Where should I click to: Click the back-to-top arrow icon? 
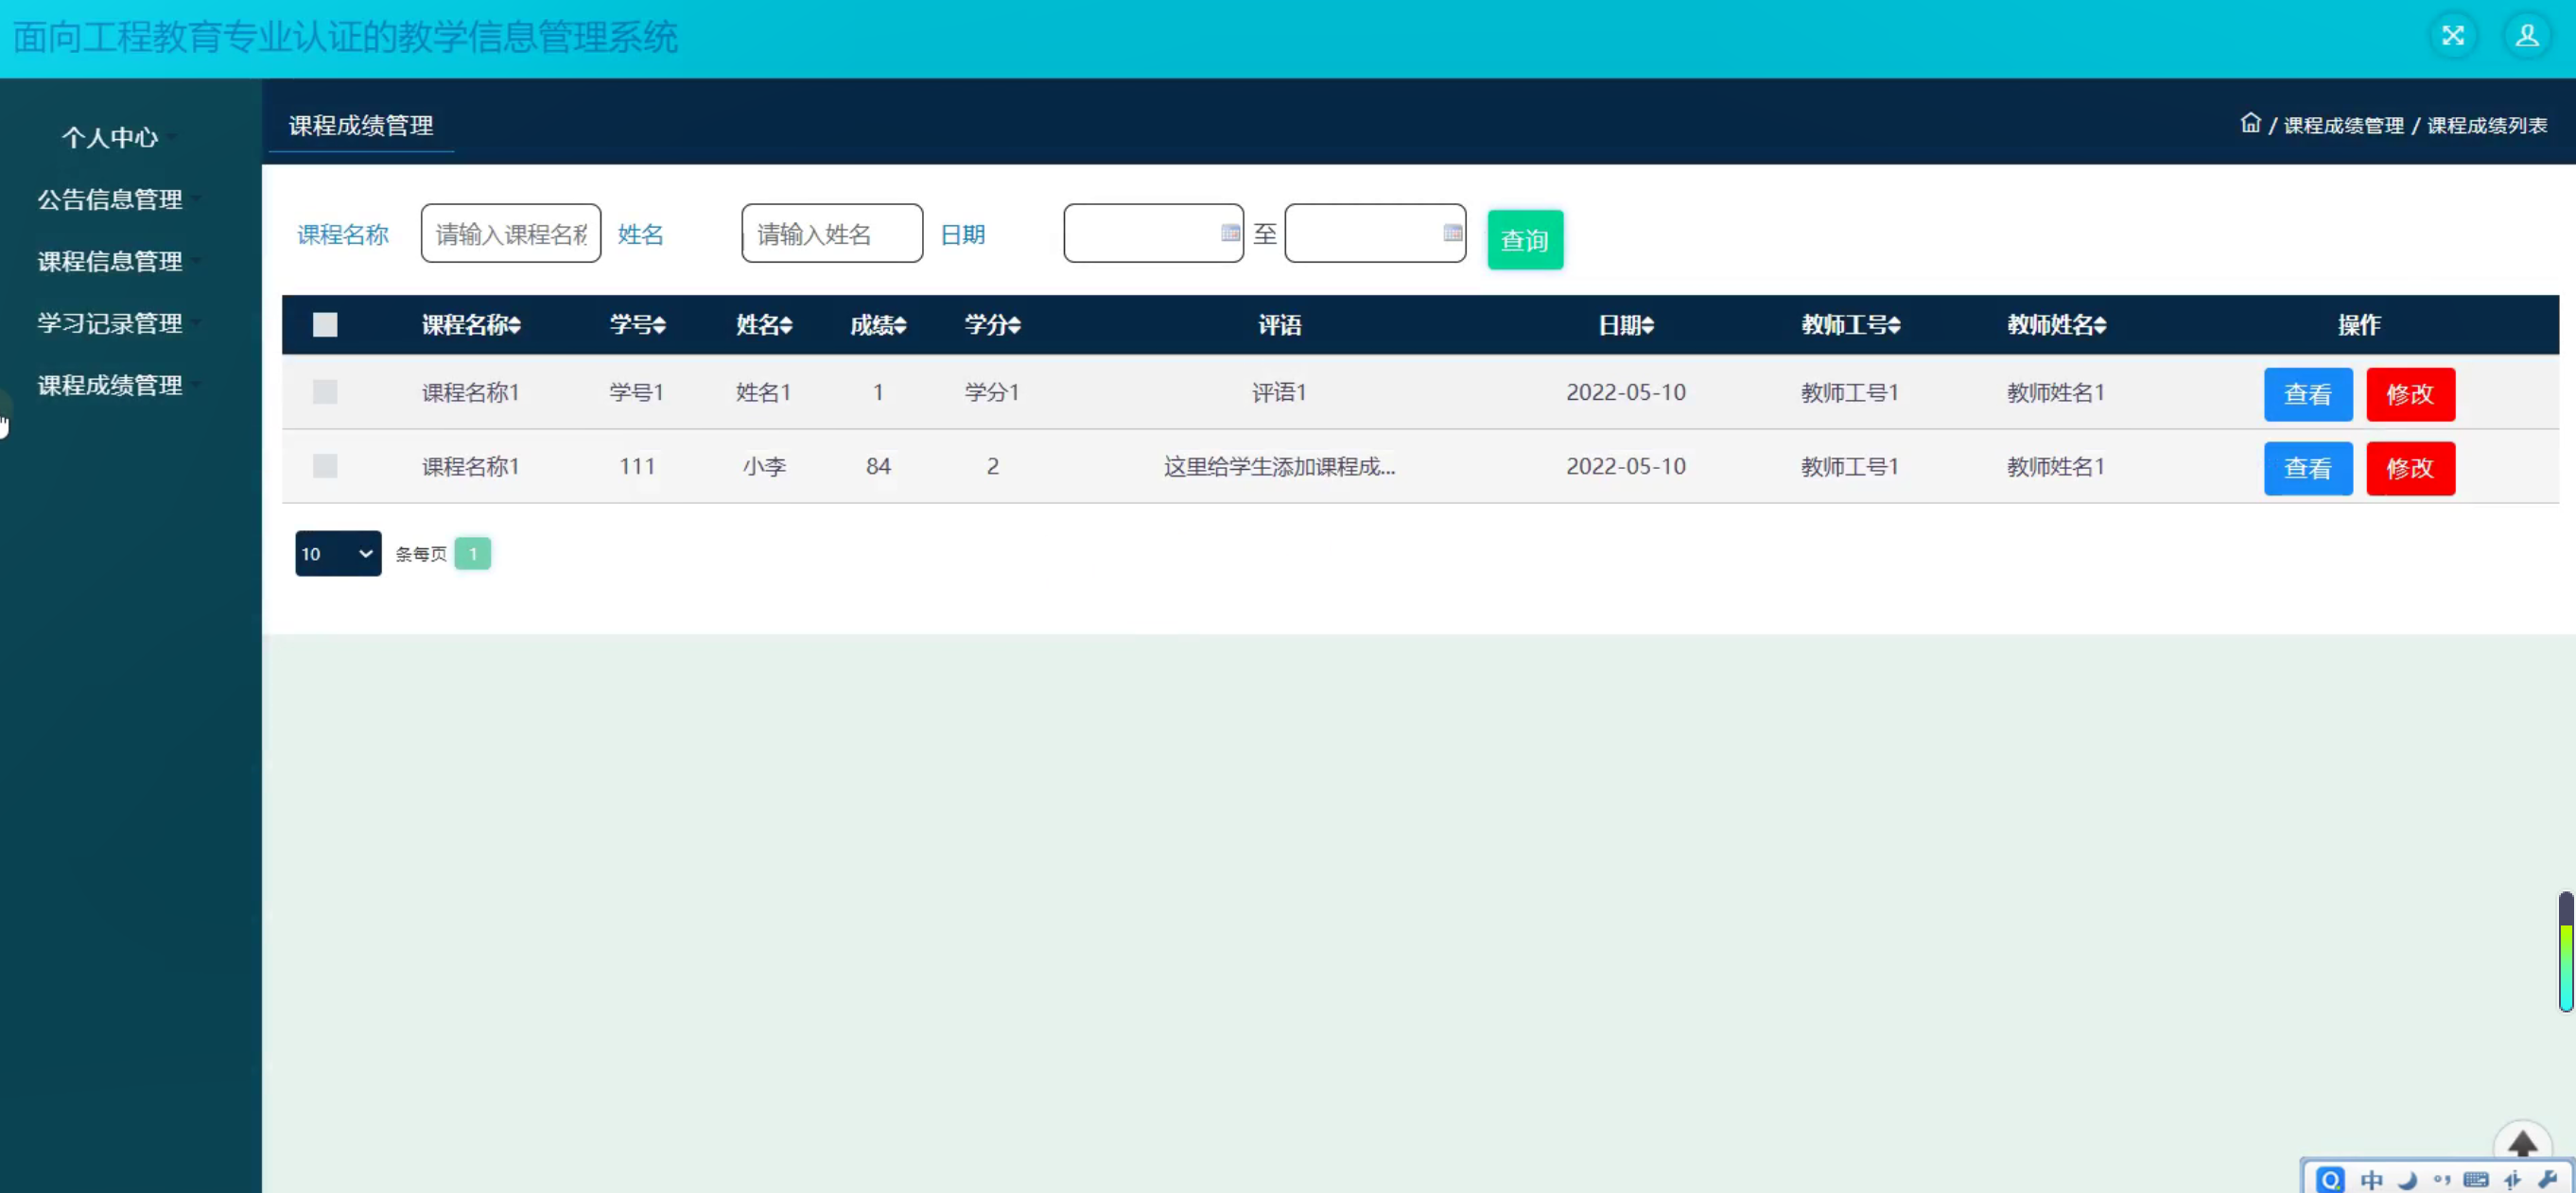point(2521,1143)
